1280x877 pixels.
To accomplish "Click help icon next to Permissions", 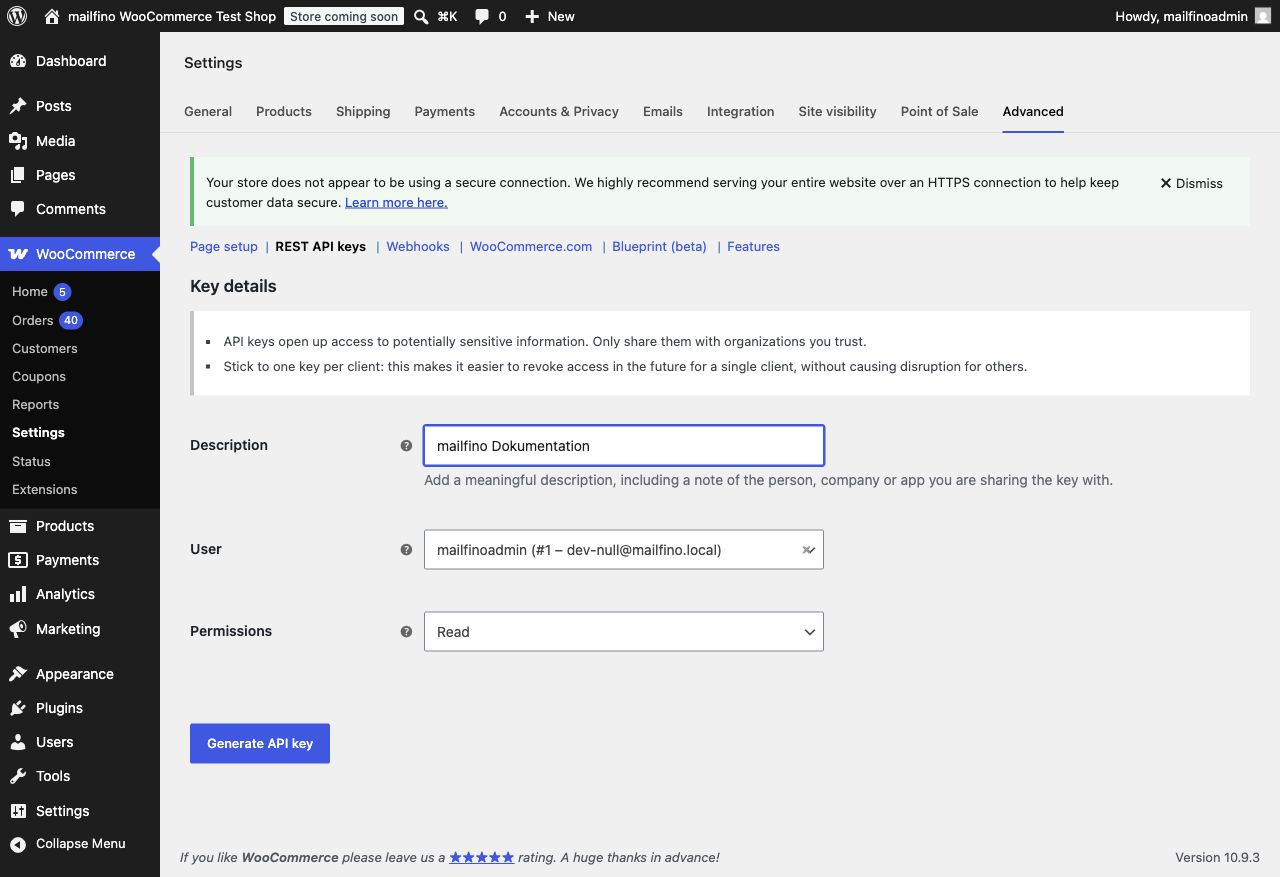I will 406,632.
